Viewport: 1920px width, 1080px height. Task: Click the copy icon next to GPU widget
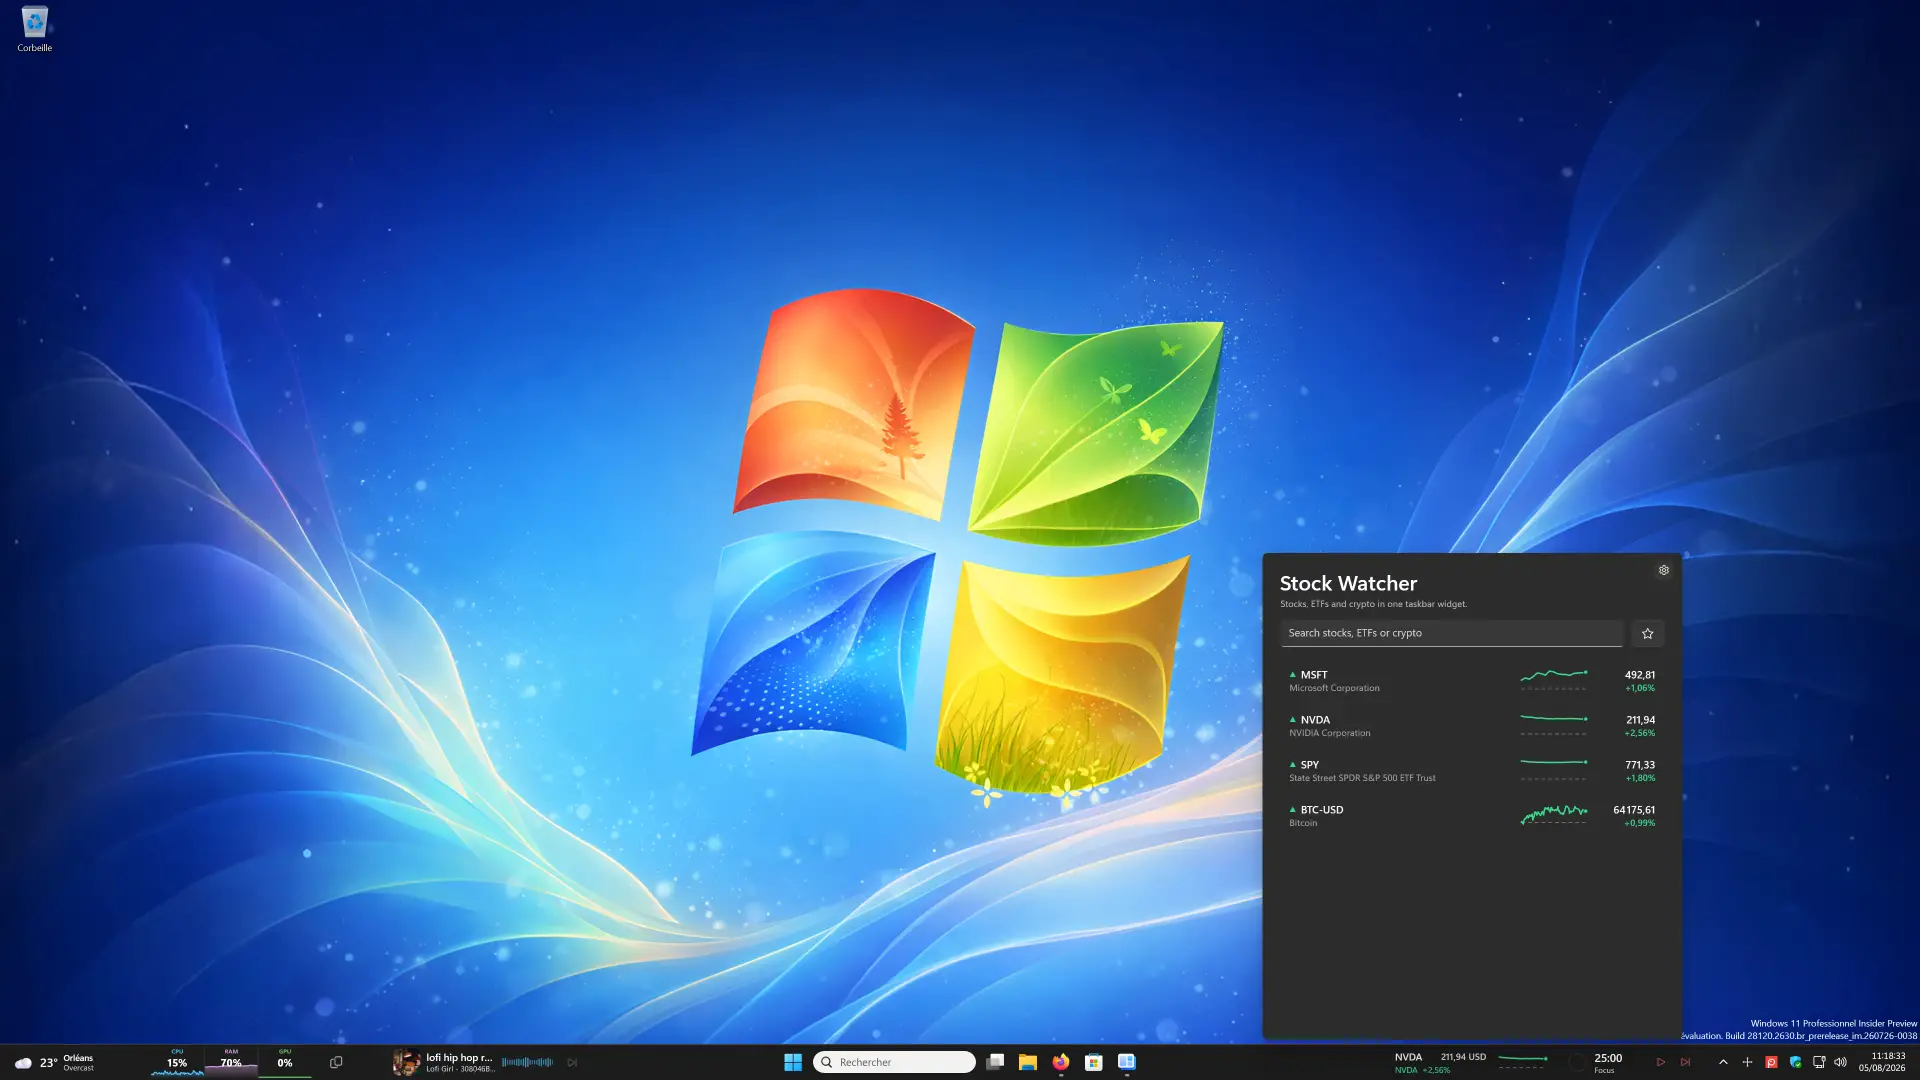pos(336,1062)
